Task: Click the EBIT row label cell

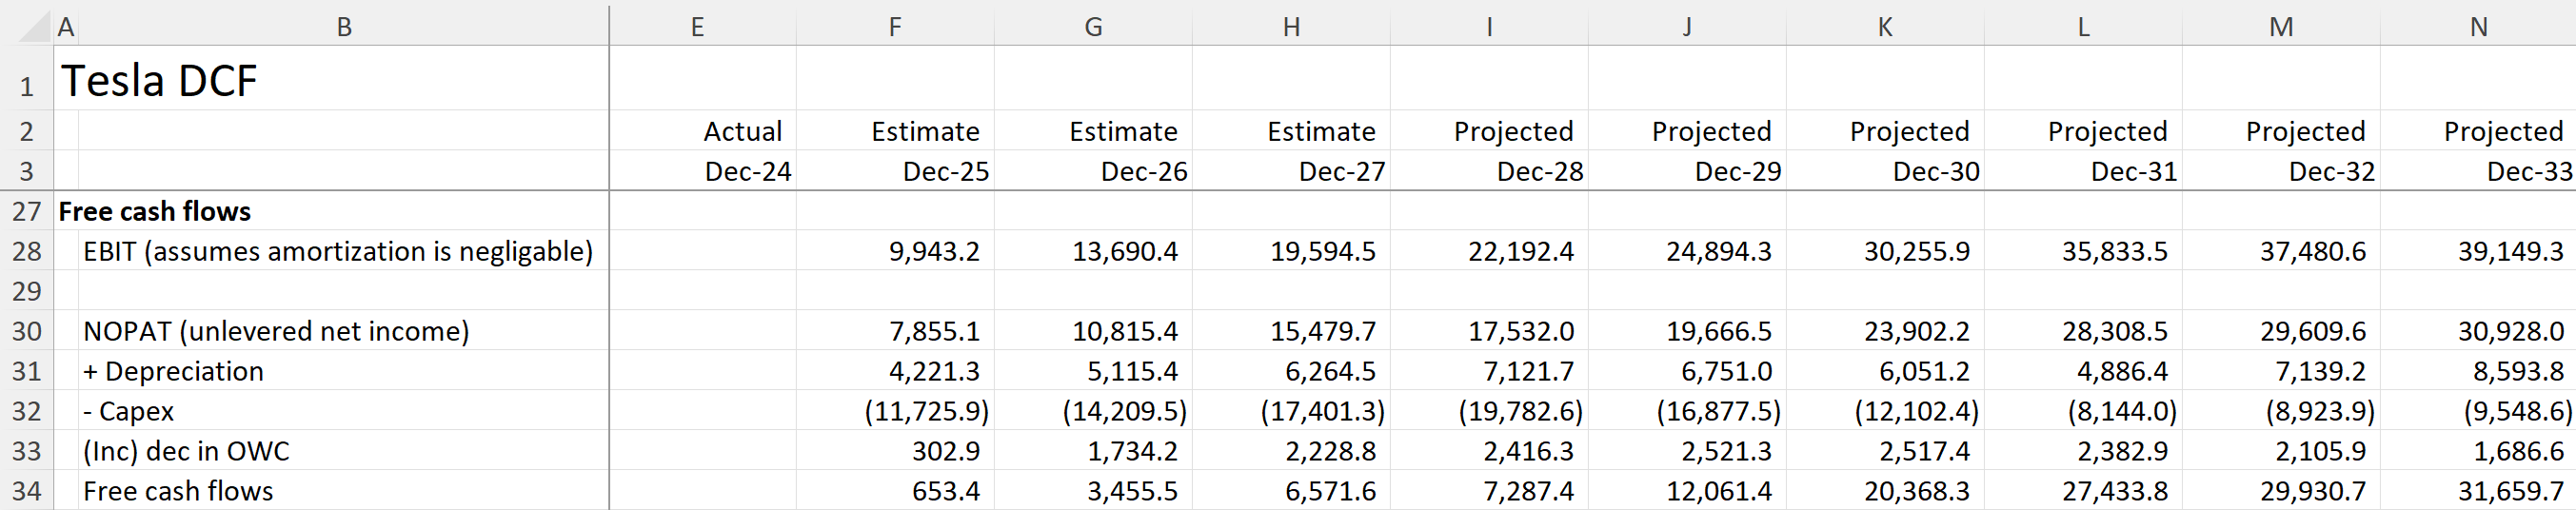Action: point(337,251)
